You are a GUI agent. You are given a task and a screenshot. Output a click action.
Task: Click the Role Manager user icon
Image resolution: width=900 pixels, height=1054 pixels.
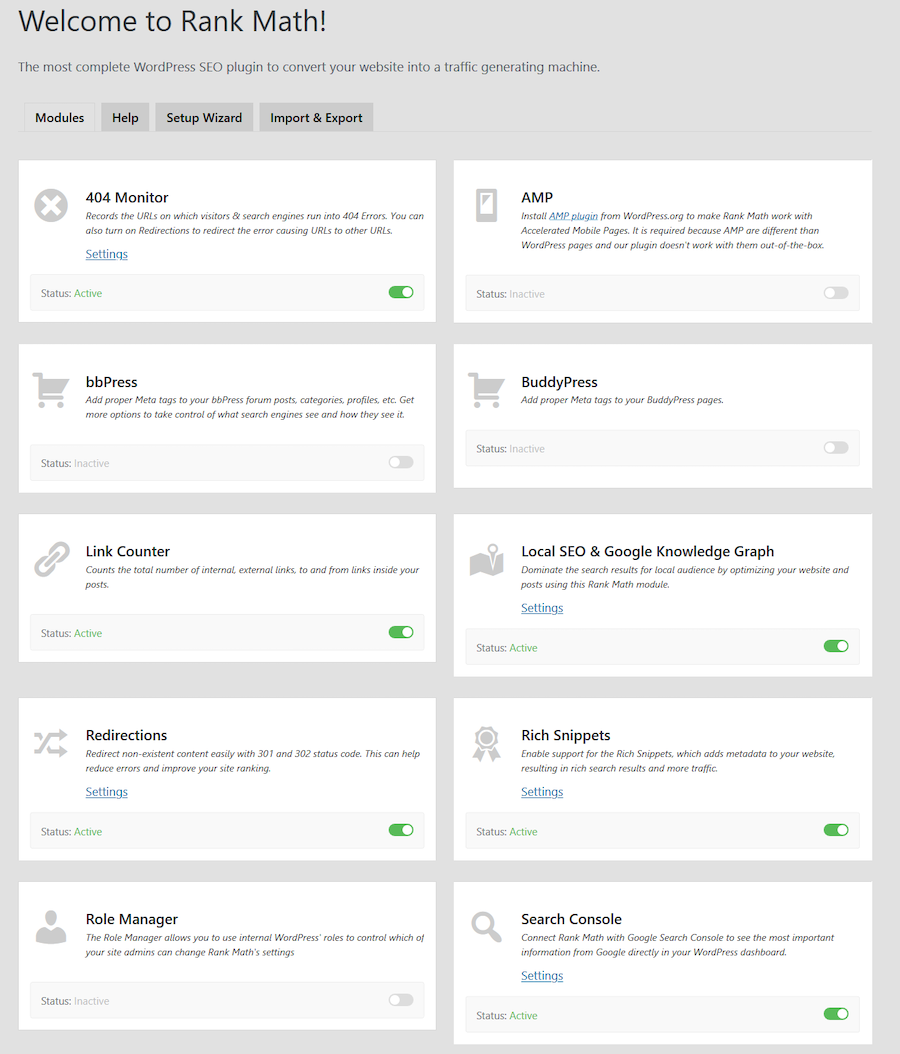pyautogui.click(x=51, y=927)
